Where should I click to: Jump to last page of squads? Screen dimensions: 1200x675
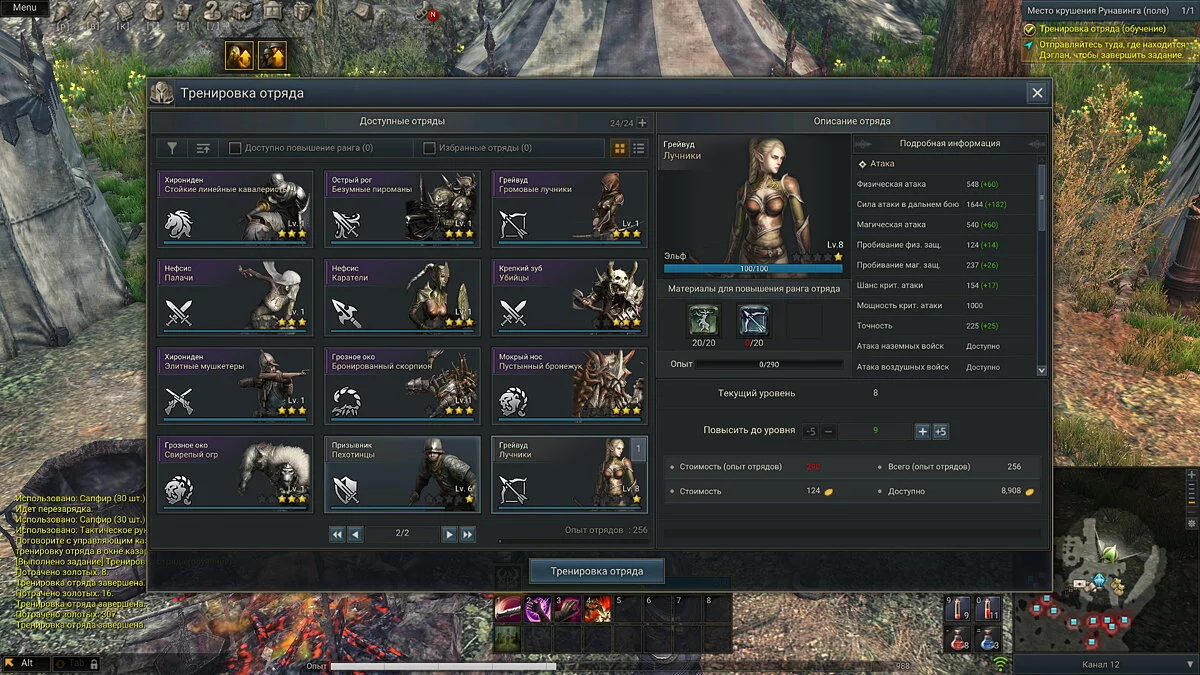coord(467,534)
